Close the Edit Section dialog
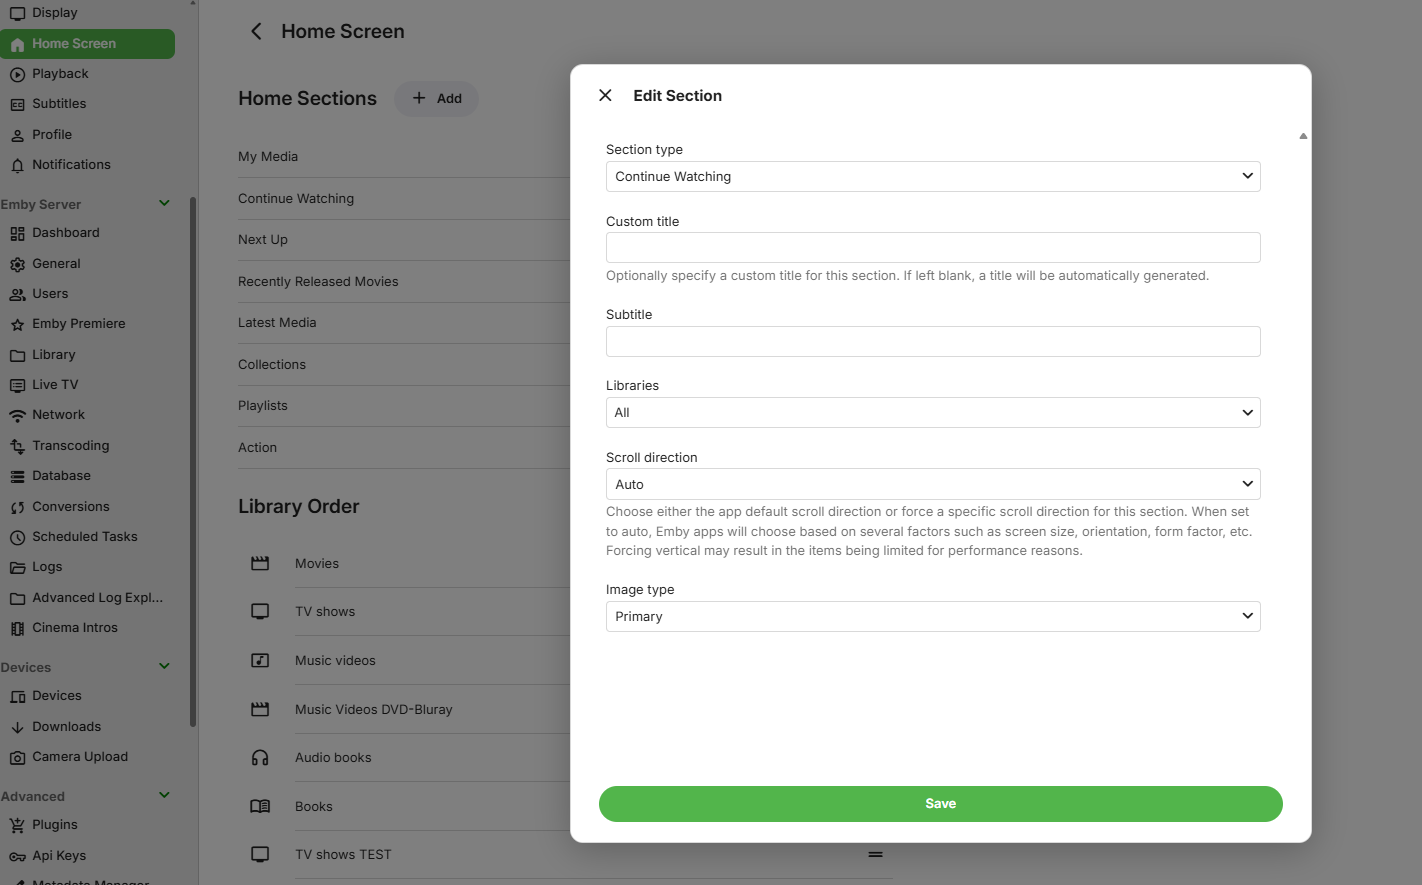This screenshot has width=1422, height=885. click(605, 96)
